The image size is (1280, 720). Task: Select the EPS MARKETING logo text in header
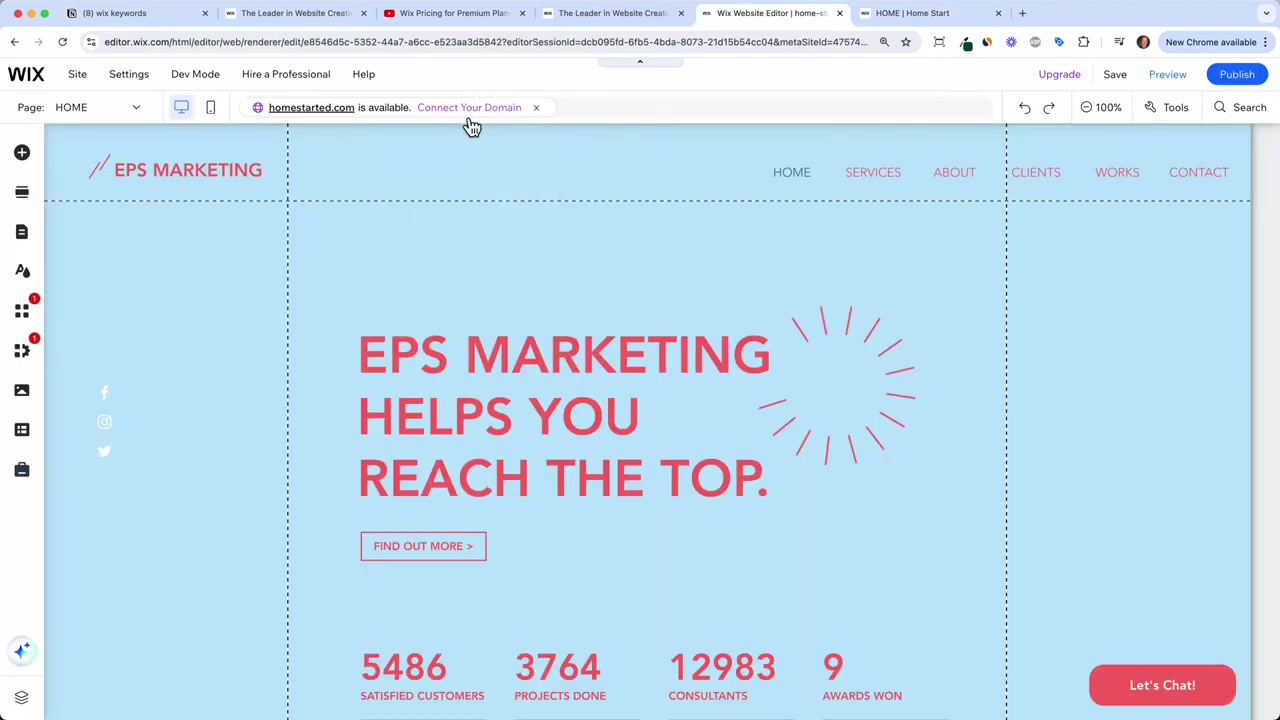(x=188, y=170)
